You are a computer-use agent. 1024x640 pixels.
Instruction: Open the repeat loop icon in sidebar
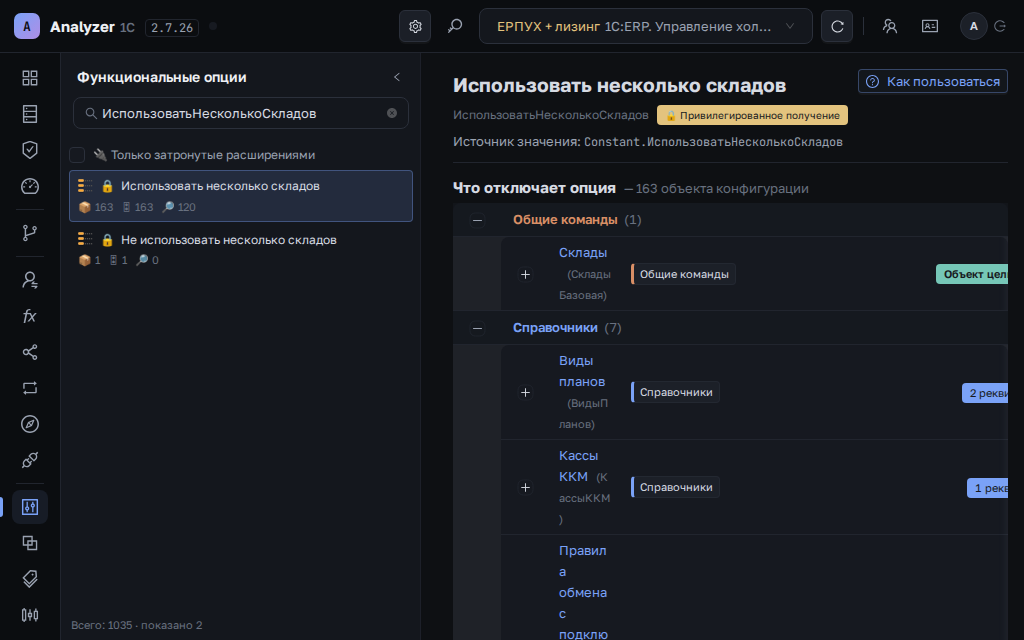(30, 388)
